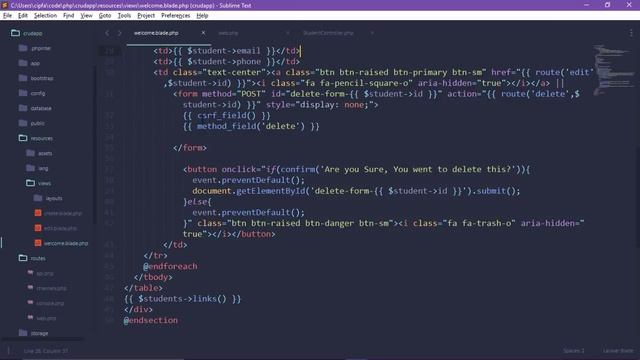This screenshot has width=640, height=360.
Task: Click the welcome.blade.php file icon
Action: 38,243
